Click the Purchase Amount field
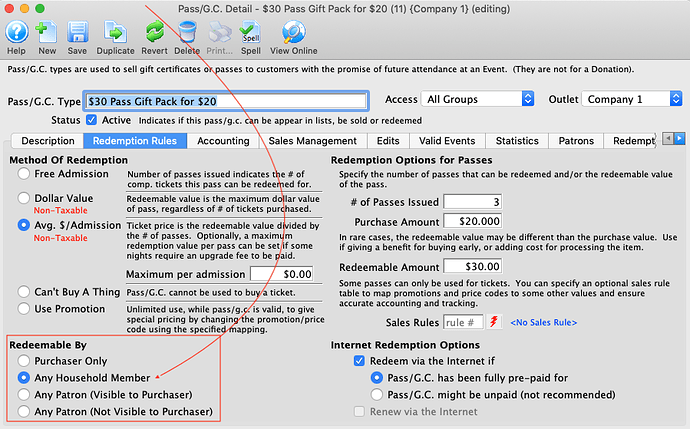Image resolution: width=690 pixels, height=429 pixels. tap(472, 221)
